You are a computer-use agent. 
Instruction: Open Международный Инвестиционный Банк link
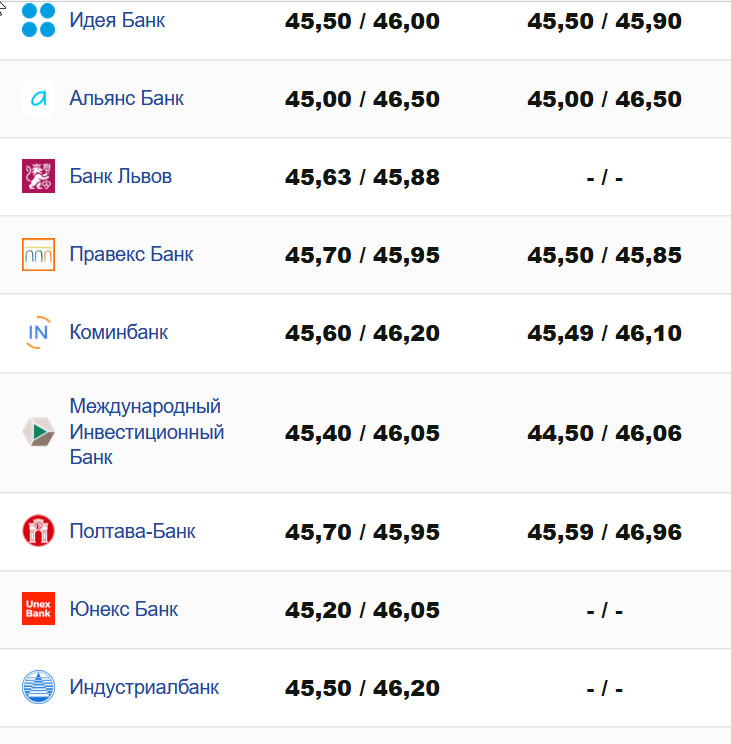(x=146, y=432)
